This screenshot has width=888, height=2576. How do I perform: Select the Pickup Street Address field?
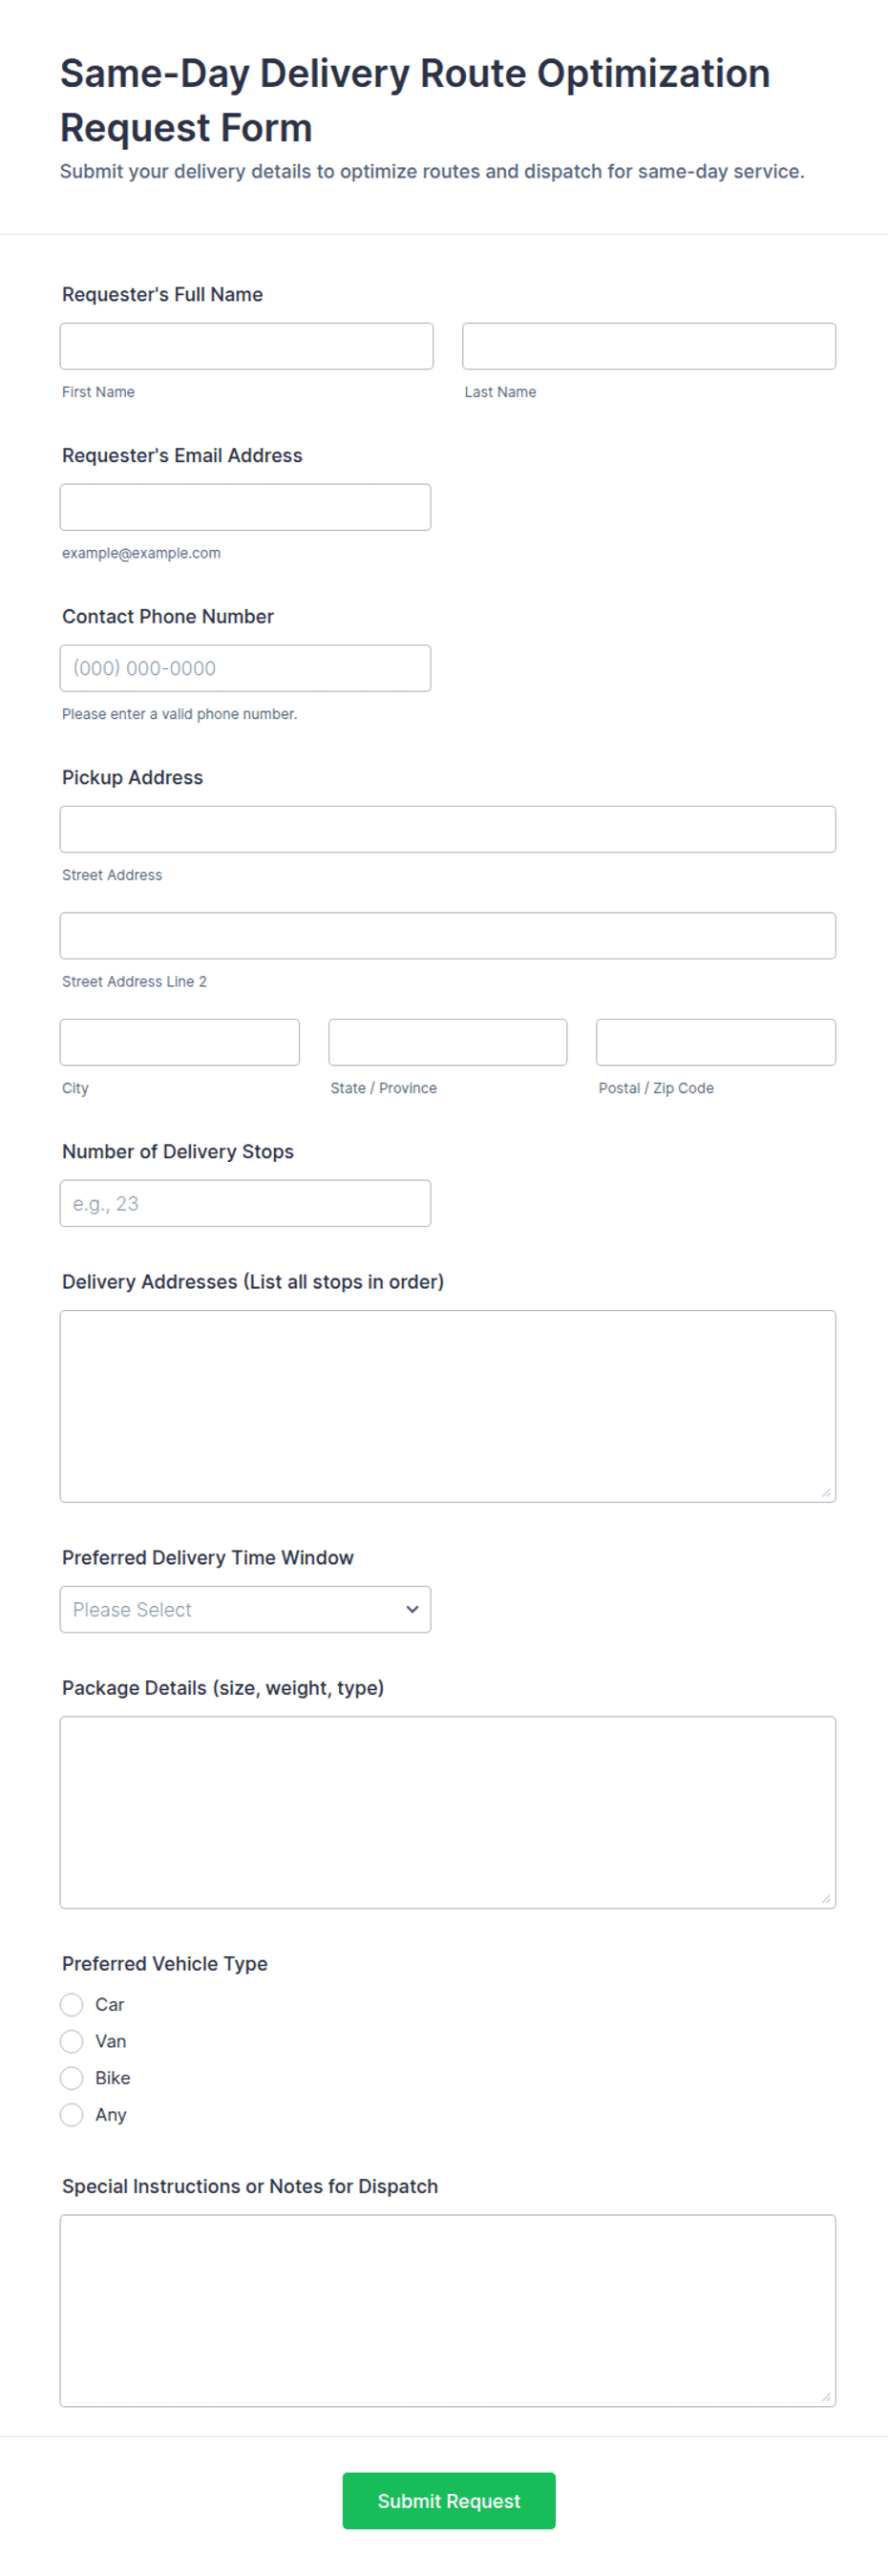pyautogui.click(x=448, y=829)
